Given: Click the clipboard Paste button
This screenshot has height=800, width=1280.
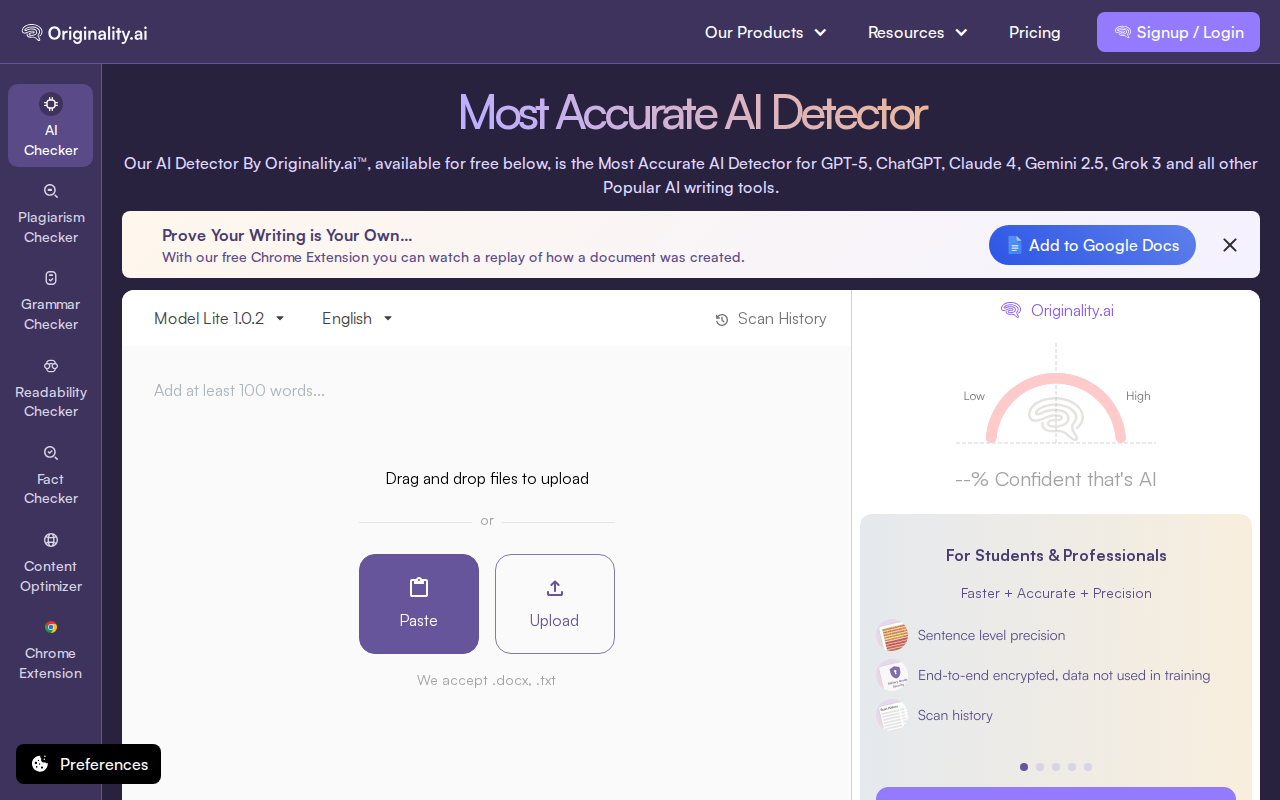Looking at the screenshot, I should point(419,604).
